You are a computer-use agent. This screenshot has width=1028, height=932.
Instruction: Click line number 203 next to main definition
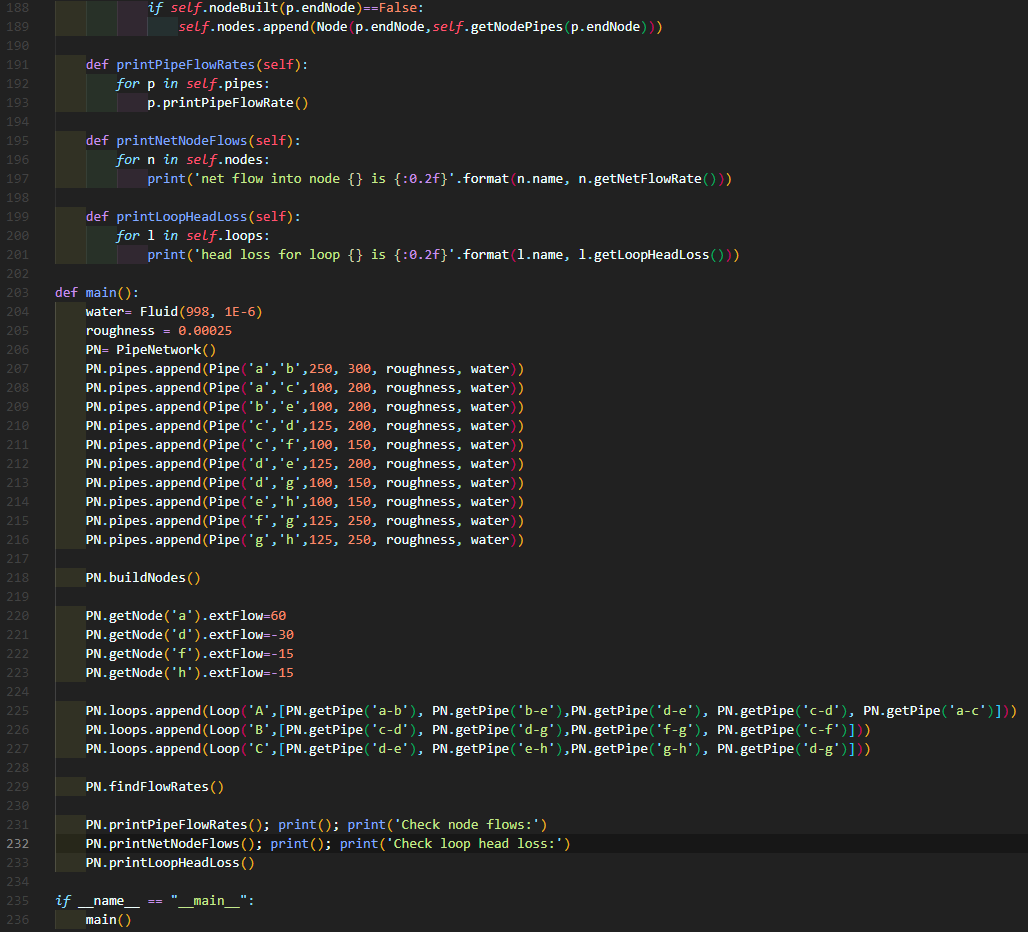click(17, 292)
